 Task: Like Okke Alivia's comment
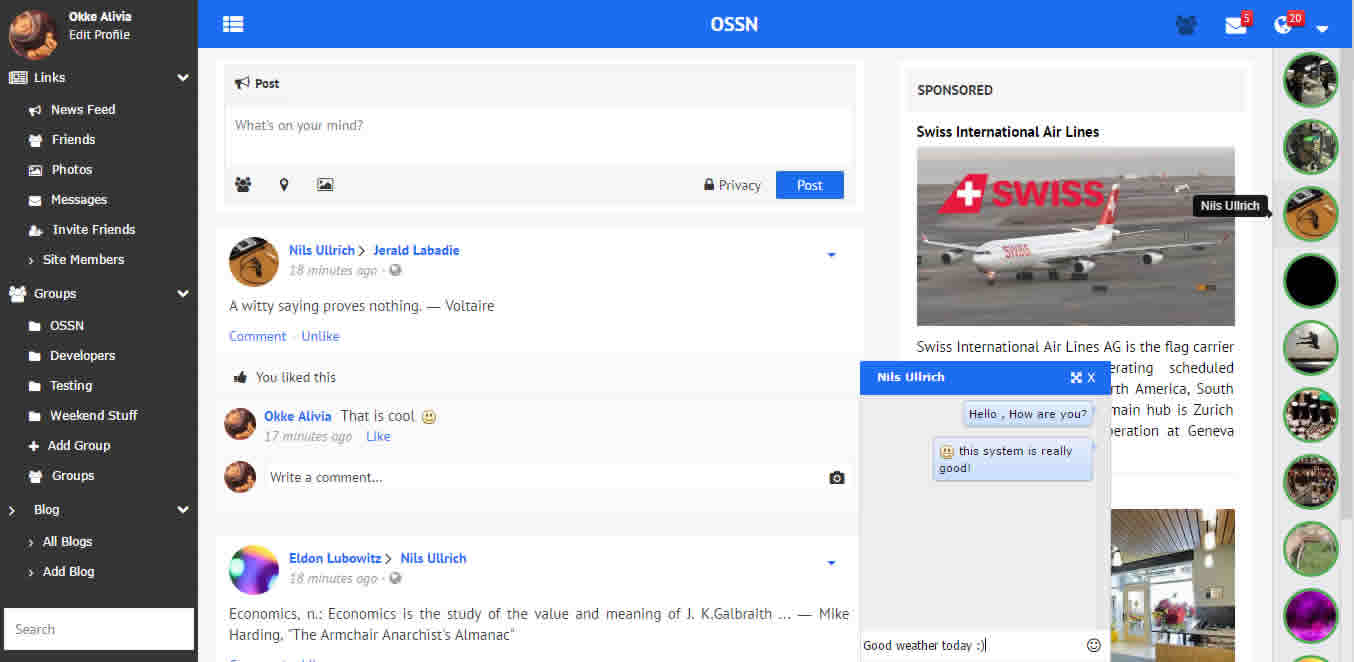pos(378,437)
